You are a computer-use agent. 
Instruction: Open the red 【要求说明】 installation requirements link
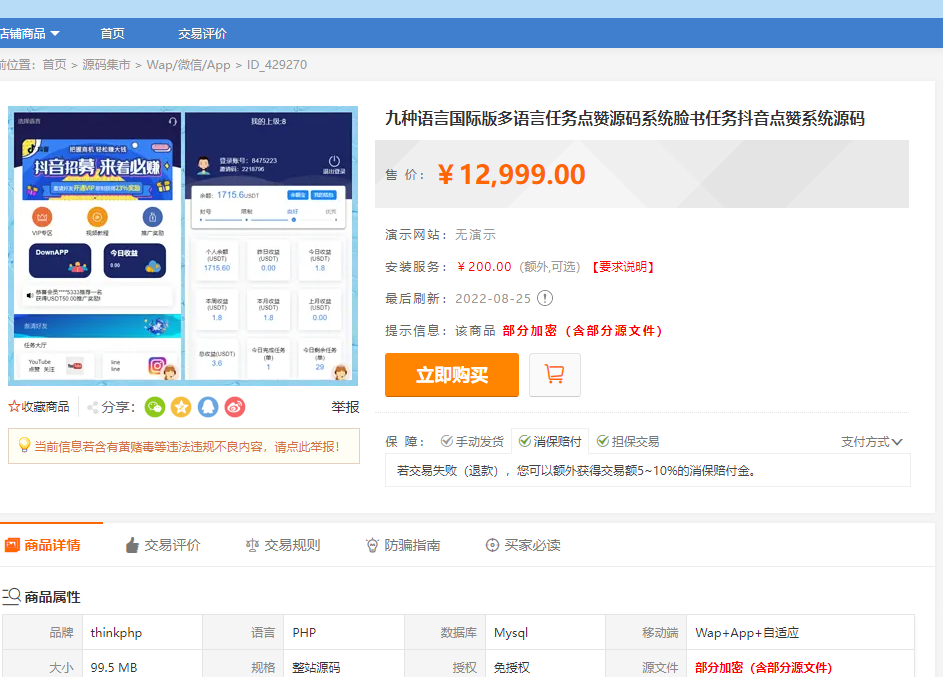[622, 267]
